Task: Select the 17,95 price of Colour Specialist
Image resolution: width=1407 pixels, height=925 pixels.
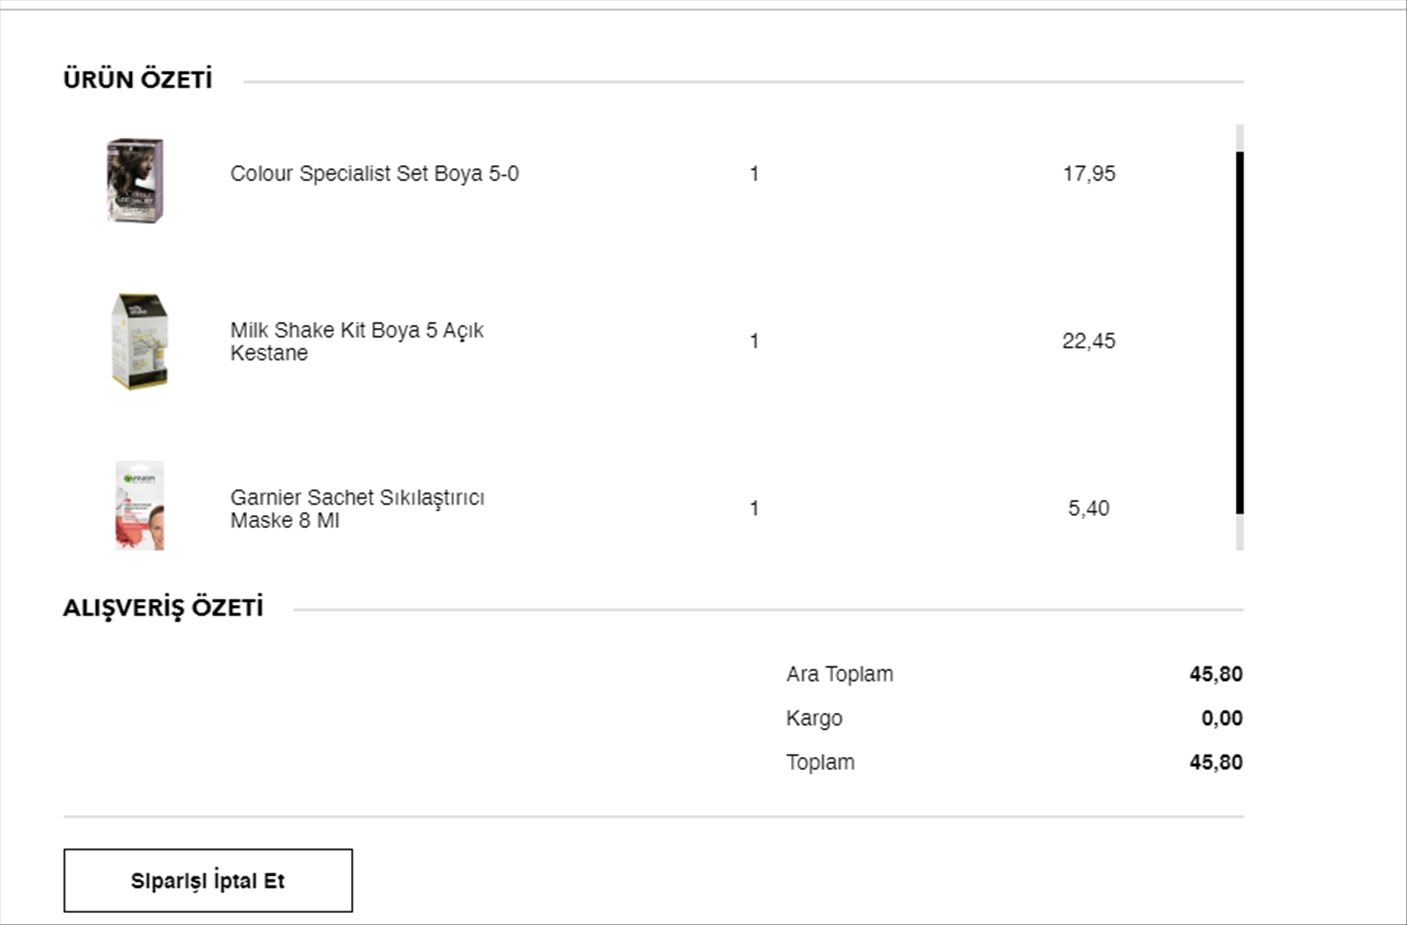Action: click(1089, 174)
